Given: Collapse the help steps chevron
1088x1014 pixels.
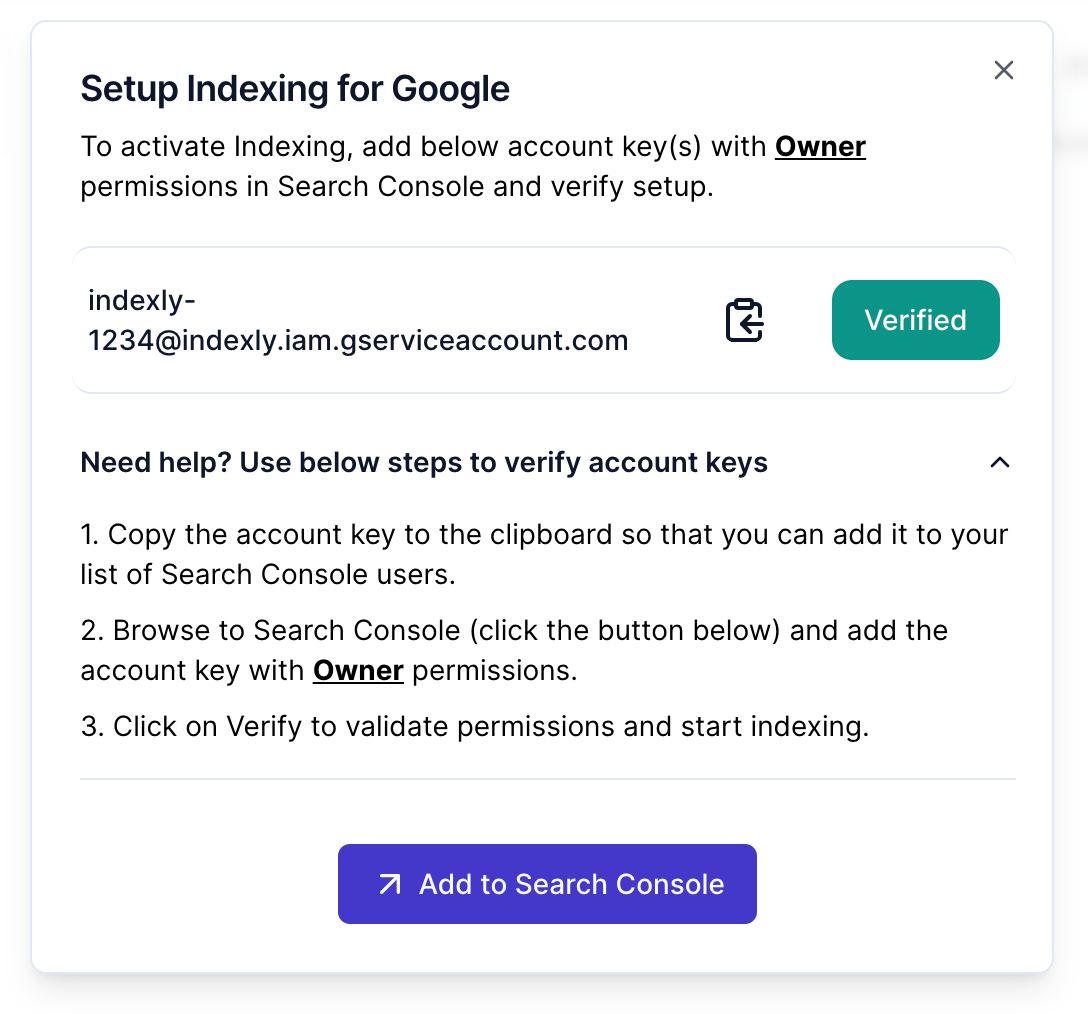Looking at the screenshot, I should pyautogui.click(x=999, y=463).
